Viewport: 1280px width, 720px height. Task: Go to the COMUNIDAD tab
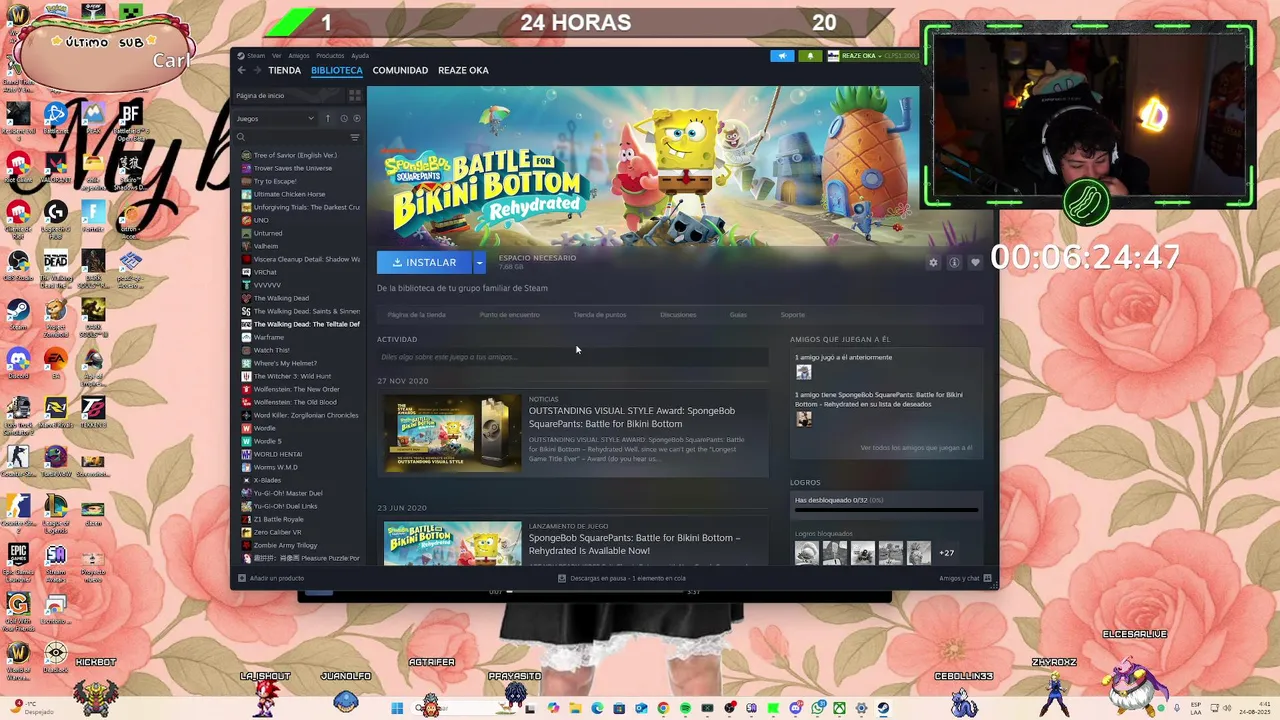tap(400, 70)
